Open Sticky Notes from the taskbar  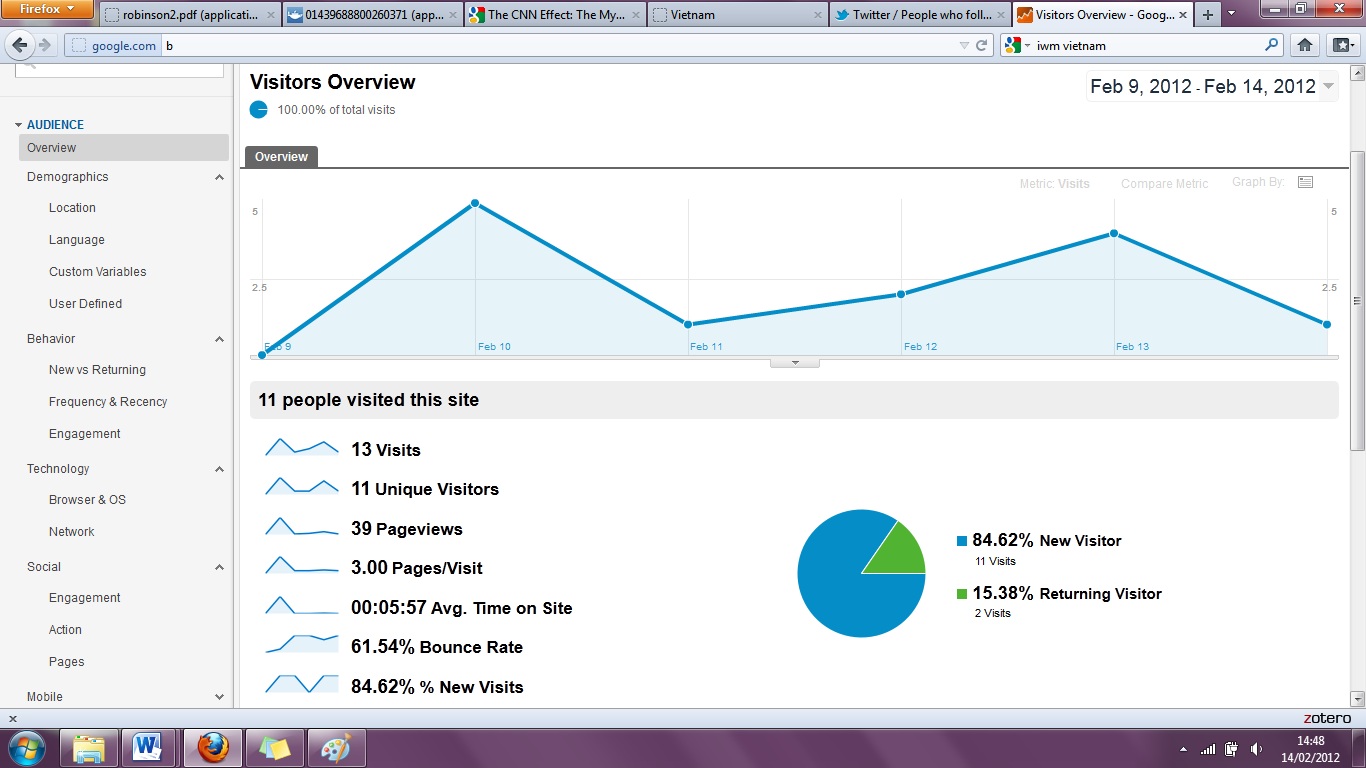click(274, 747)
